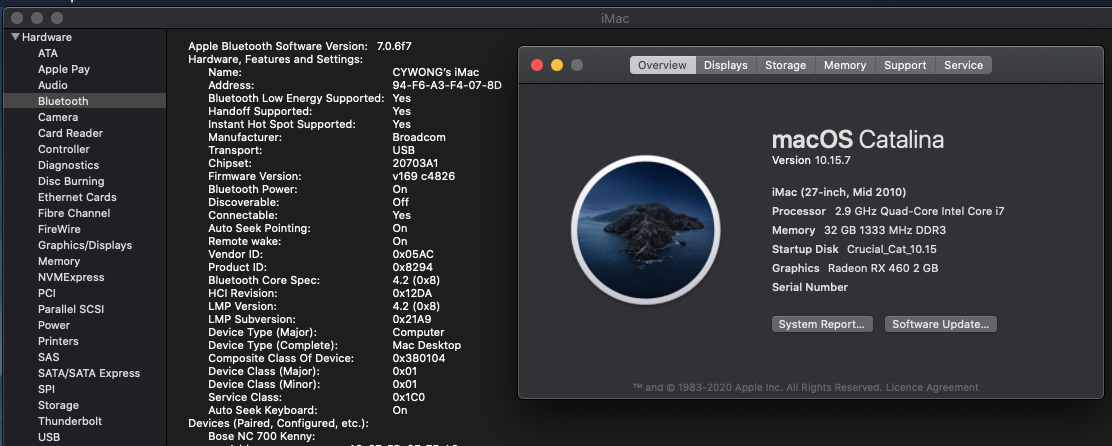Open the Fibre Channel entry
This screenshot has height=446, width=1112.
point(74,213)
